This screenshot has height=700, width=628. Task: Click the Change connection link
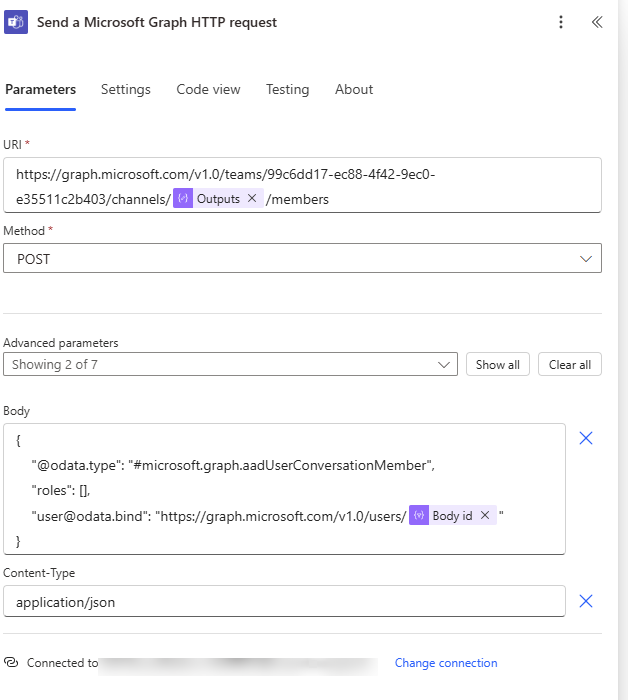tap(446, 663)
